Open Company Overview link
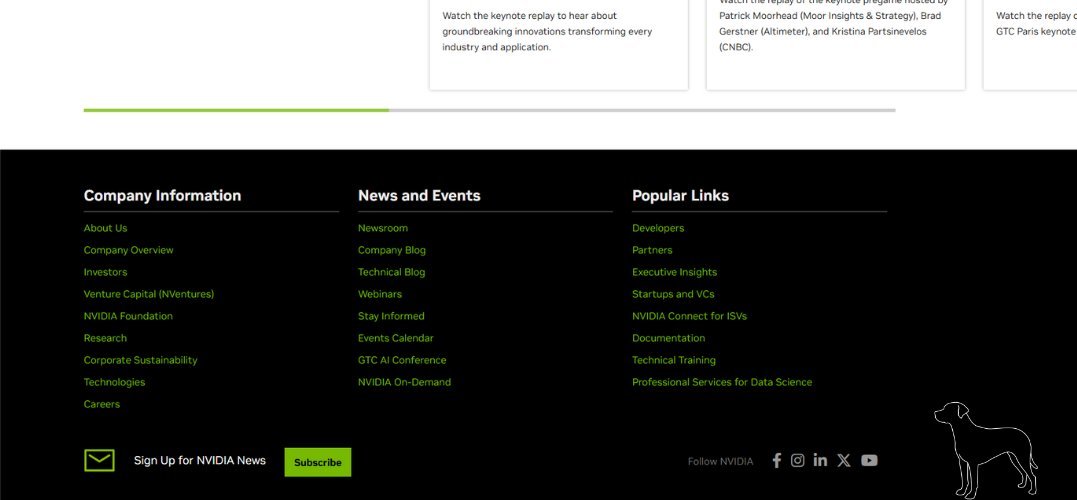Viewport: 1077px width, 500px height. (x=128, y=250)
